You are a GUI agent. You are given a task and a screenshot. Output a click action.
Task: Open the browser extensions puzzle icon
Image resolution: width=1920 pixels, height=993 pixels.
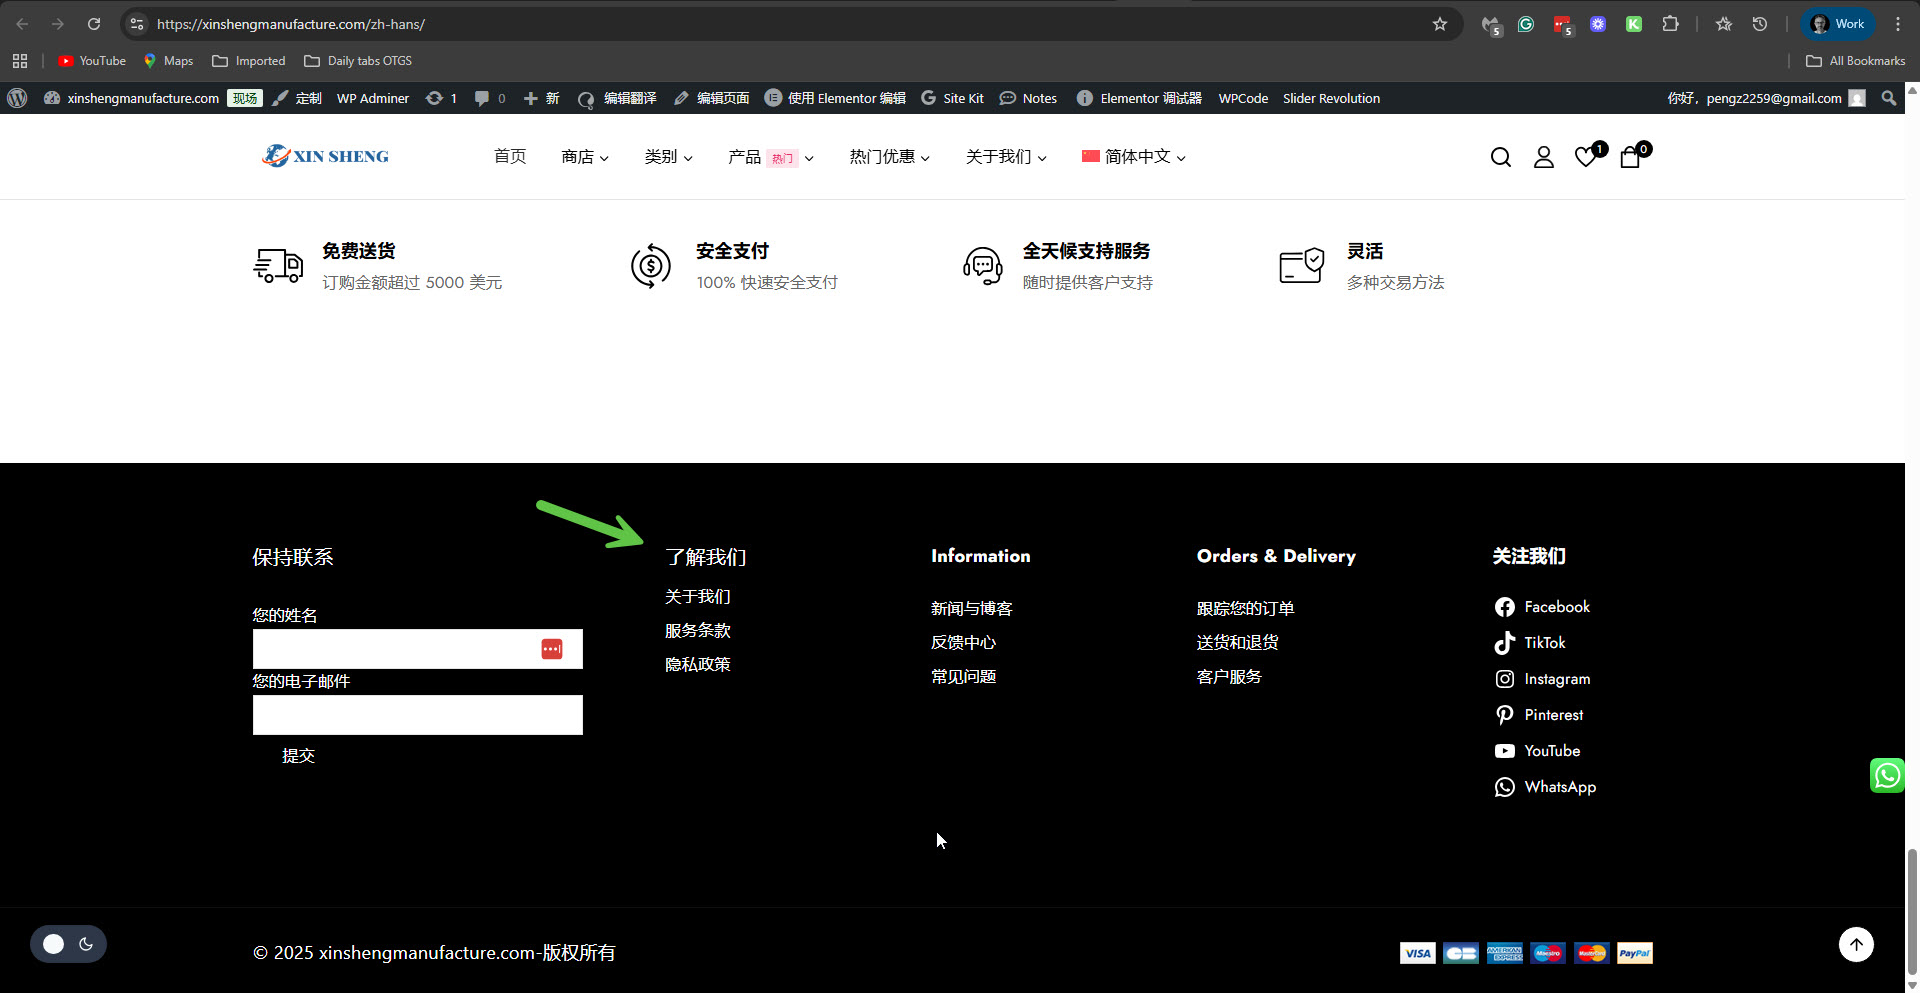[1670, 24]
